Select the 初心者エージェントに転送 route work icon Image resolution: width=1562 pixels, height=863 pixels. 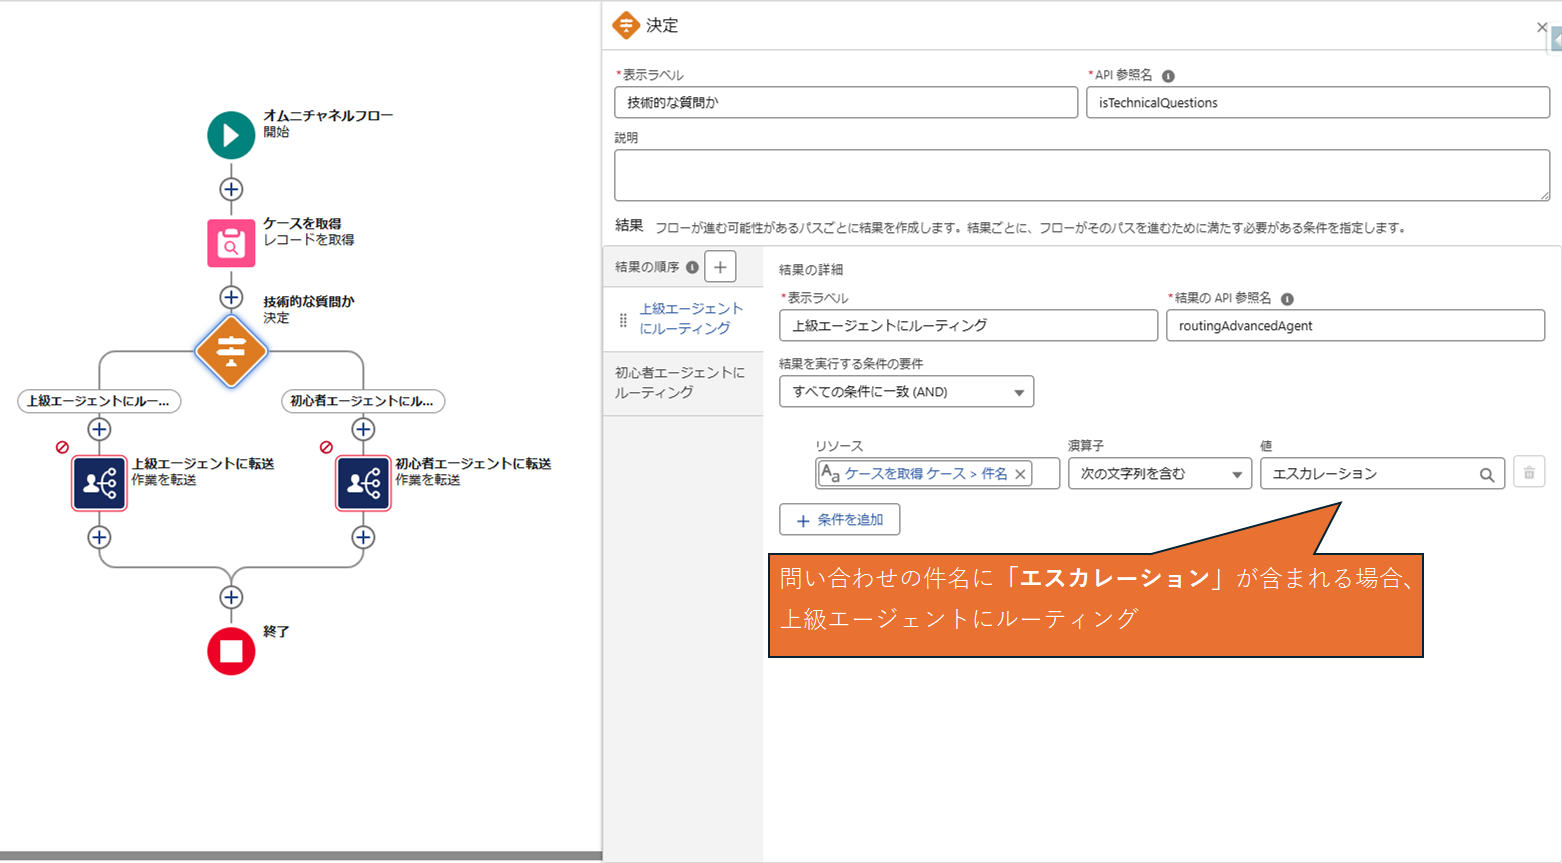click(x=363, y=483)
